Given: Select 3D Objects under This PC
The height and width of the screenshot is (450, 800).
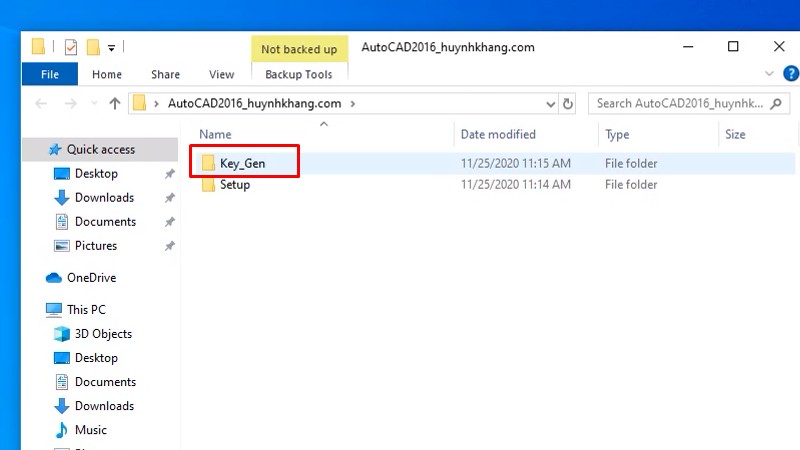Looking at the screenshot, I should pyautogui.click(x=103, y=334).
